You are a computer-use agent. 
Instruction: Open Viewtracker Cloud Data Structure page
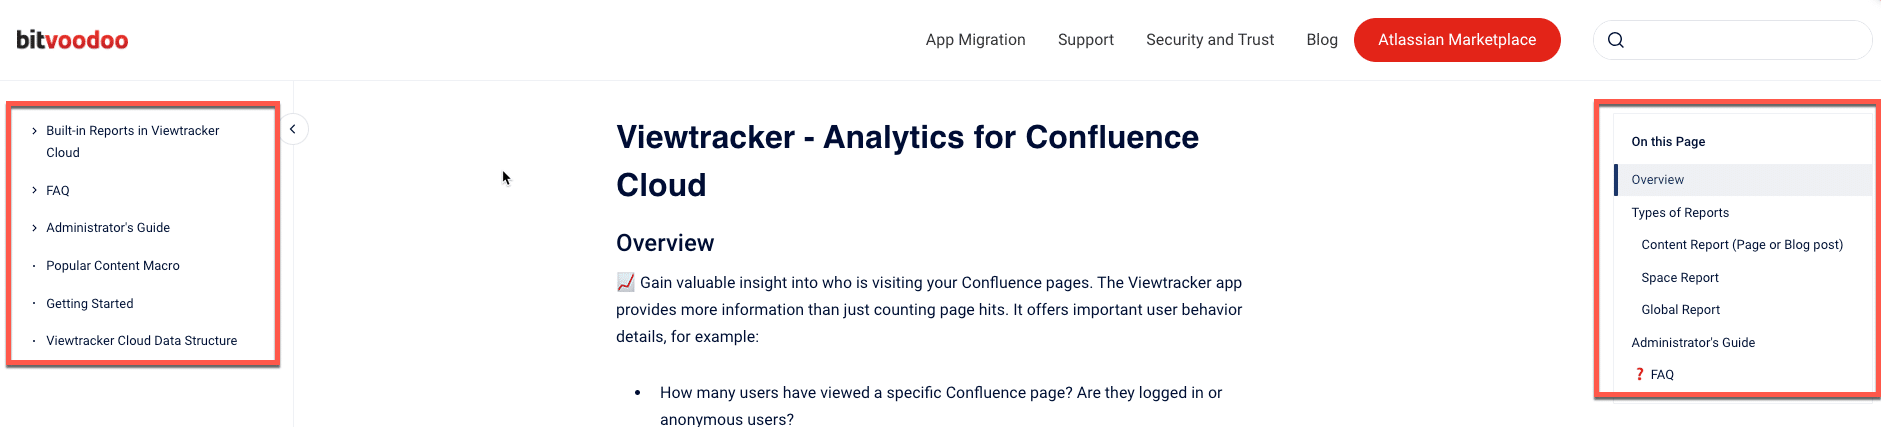(x=142, y=341)
